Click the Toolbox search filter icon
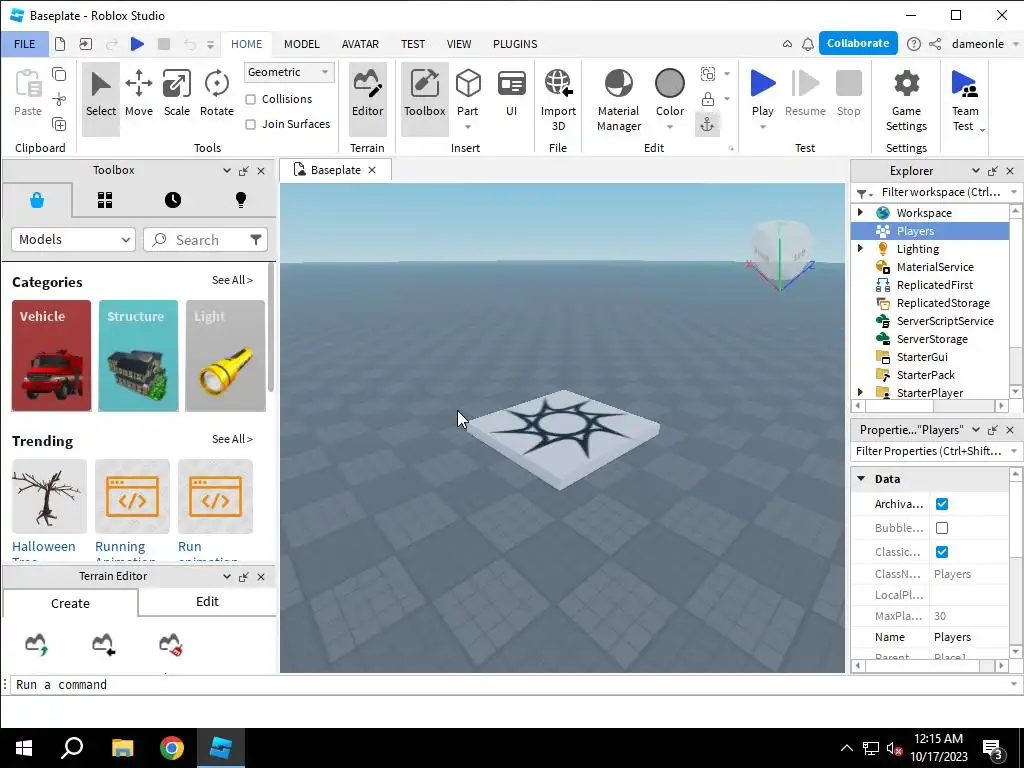Viewport: 1024px width, 768px height. pyautogui.click(x=256, y=240)
